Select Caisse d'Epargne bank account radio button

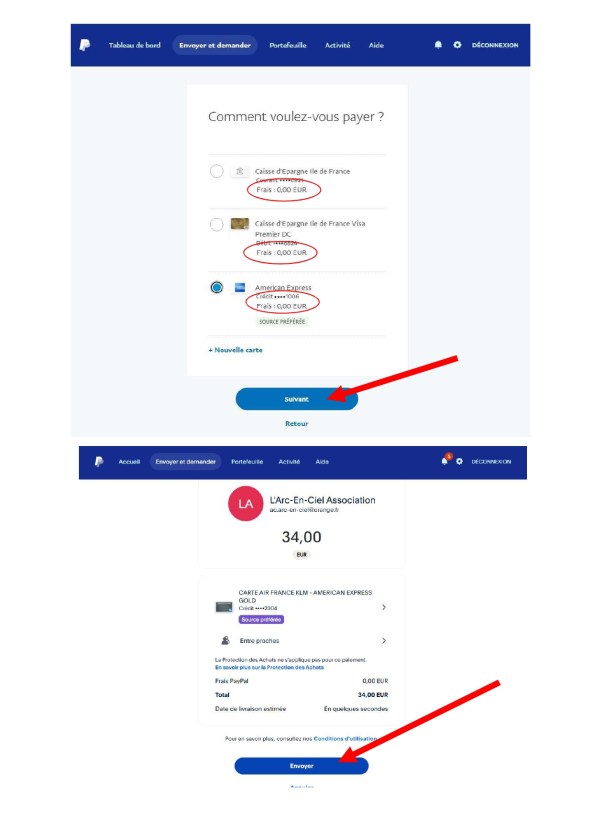pos(216,171)
